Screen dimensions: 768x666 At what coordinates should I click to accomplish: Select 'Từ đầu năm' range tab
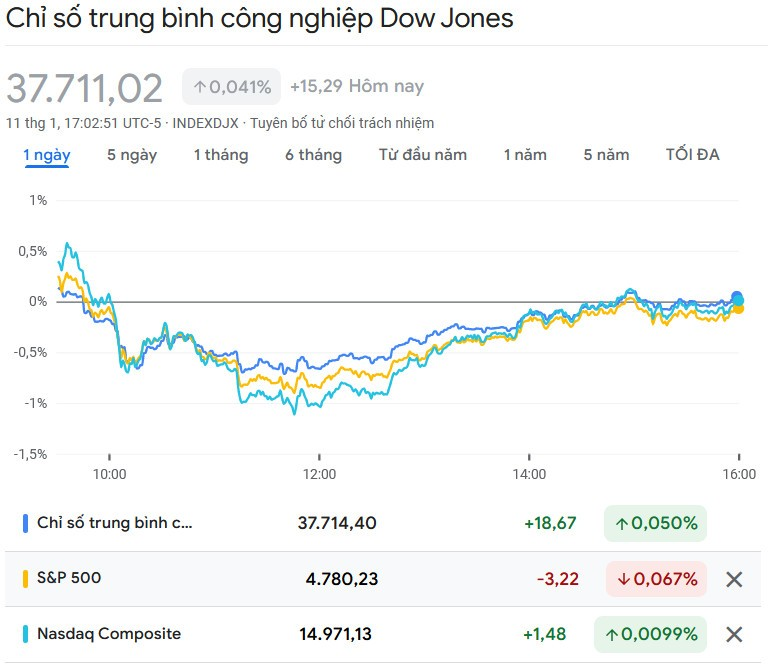pos(423,155)
